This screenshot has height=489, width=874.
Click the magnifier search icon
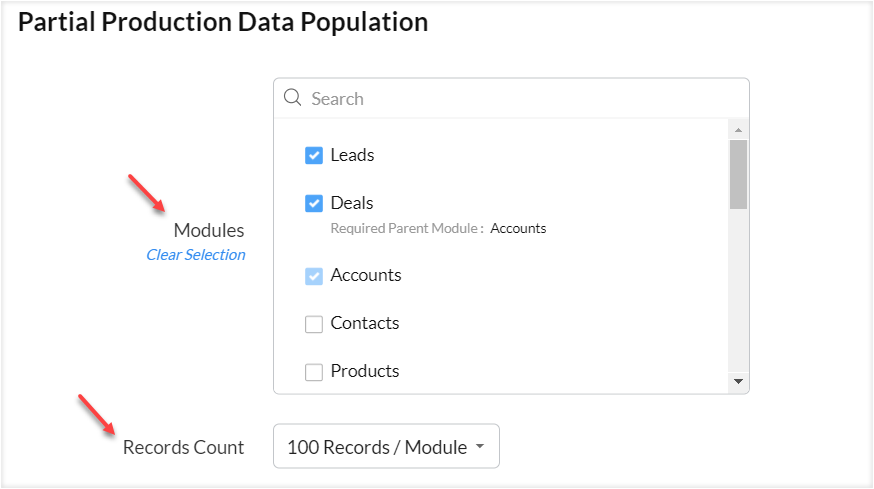click(x=293, y=98)
